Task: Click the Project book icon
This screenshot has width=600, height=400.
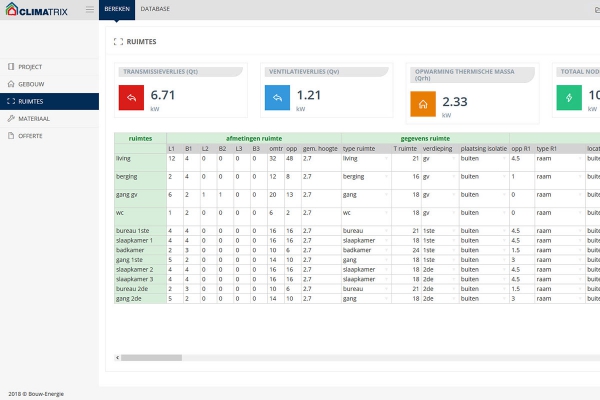Action: (11, 67)
